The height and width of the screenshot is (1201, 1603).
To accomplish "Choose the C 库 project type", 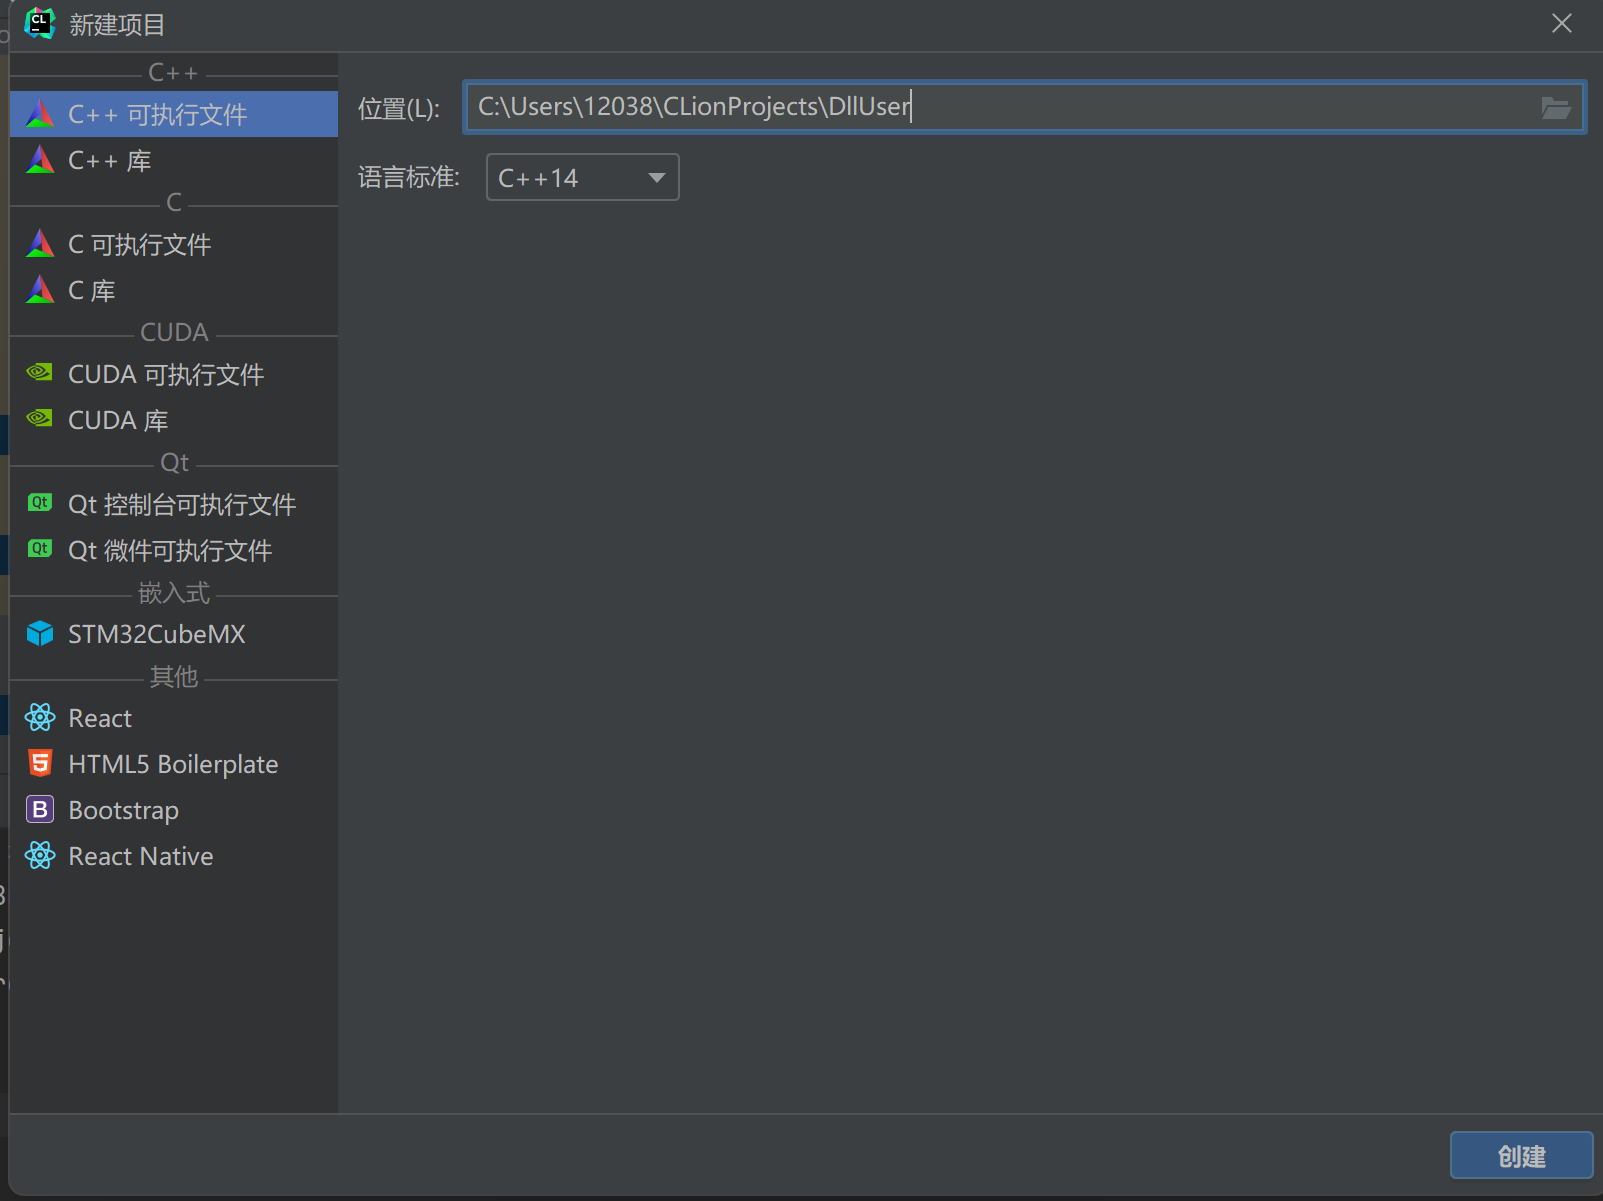I will pyautogui.click(x=174, y=290).
